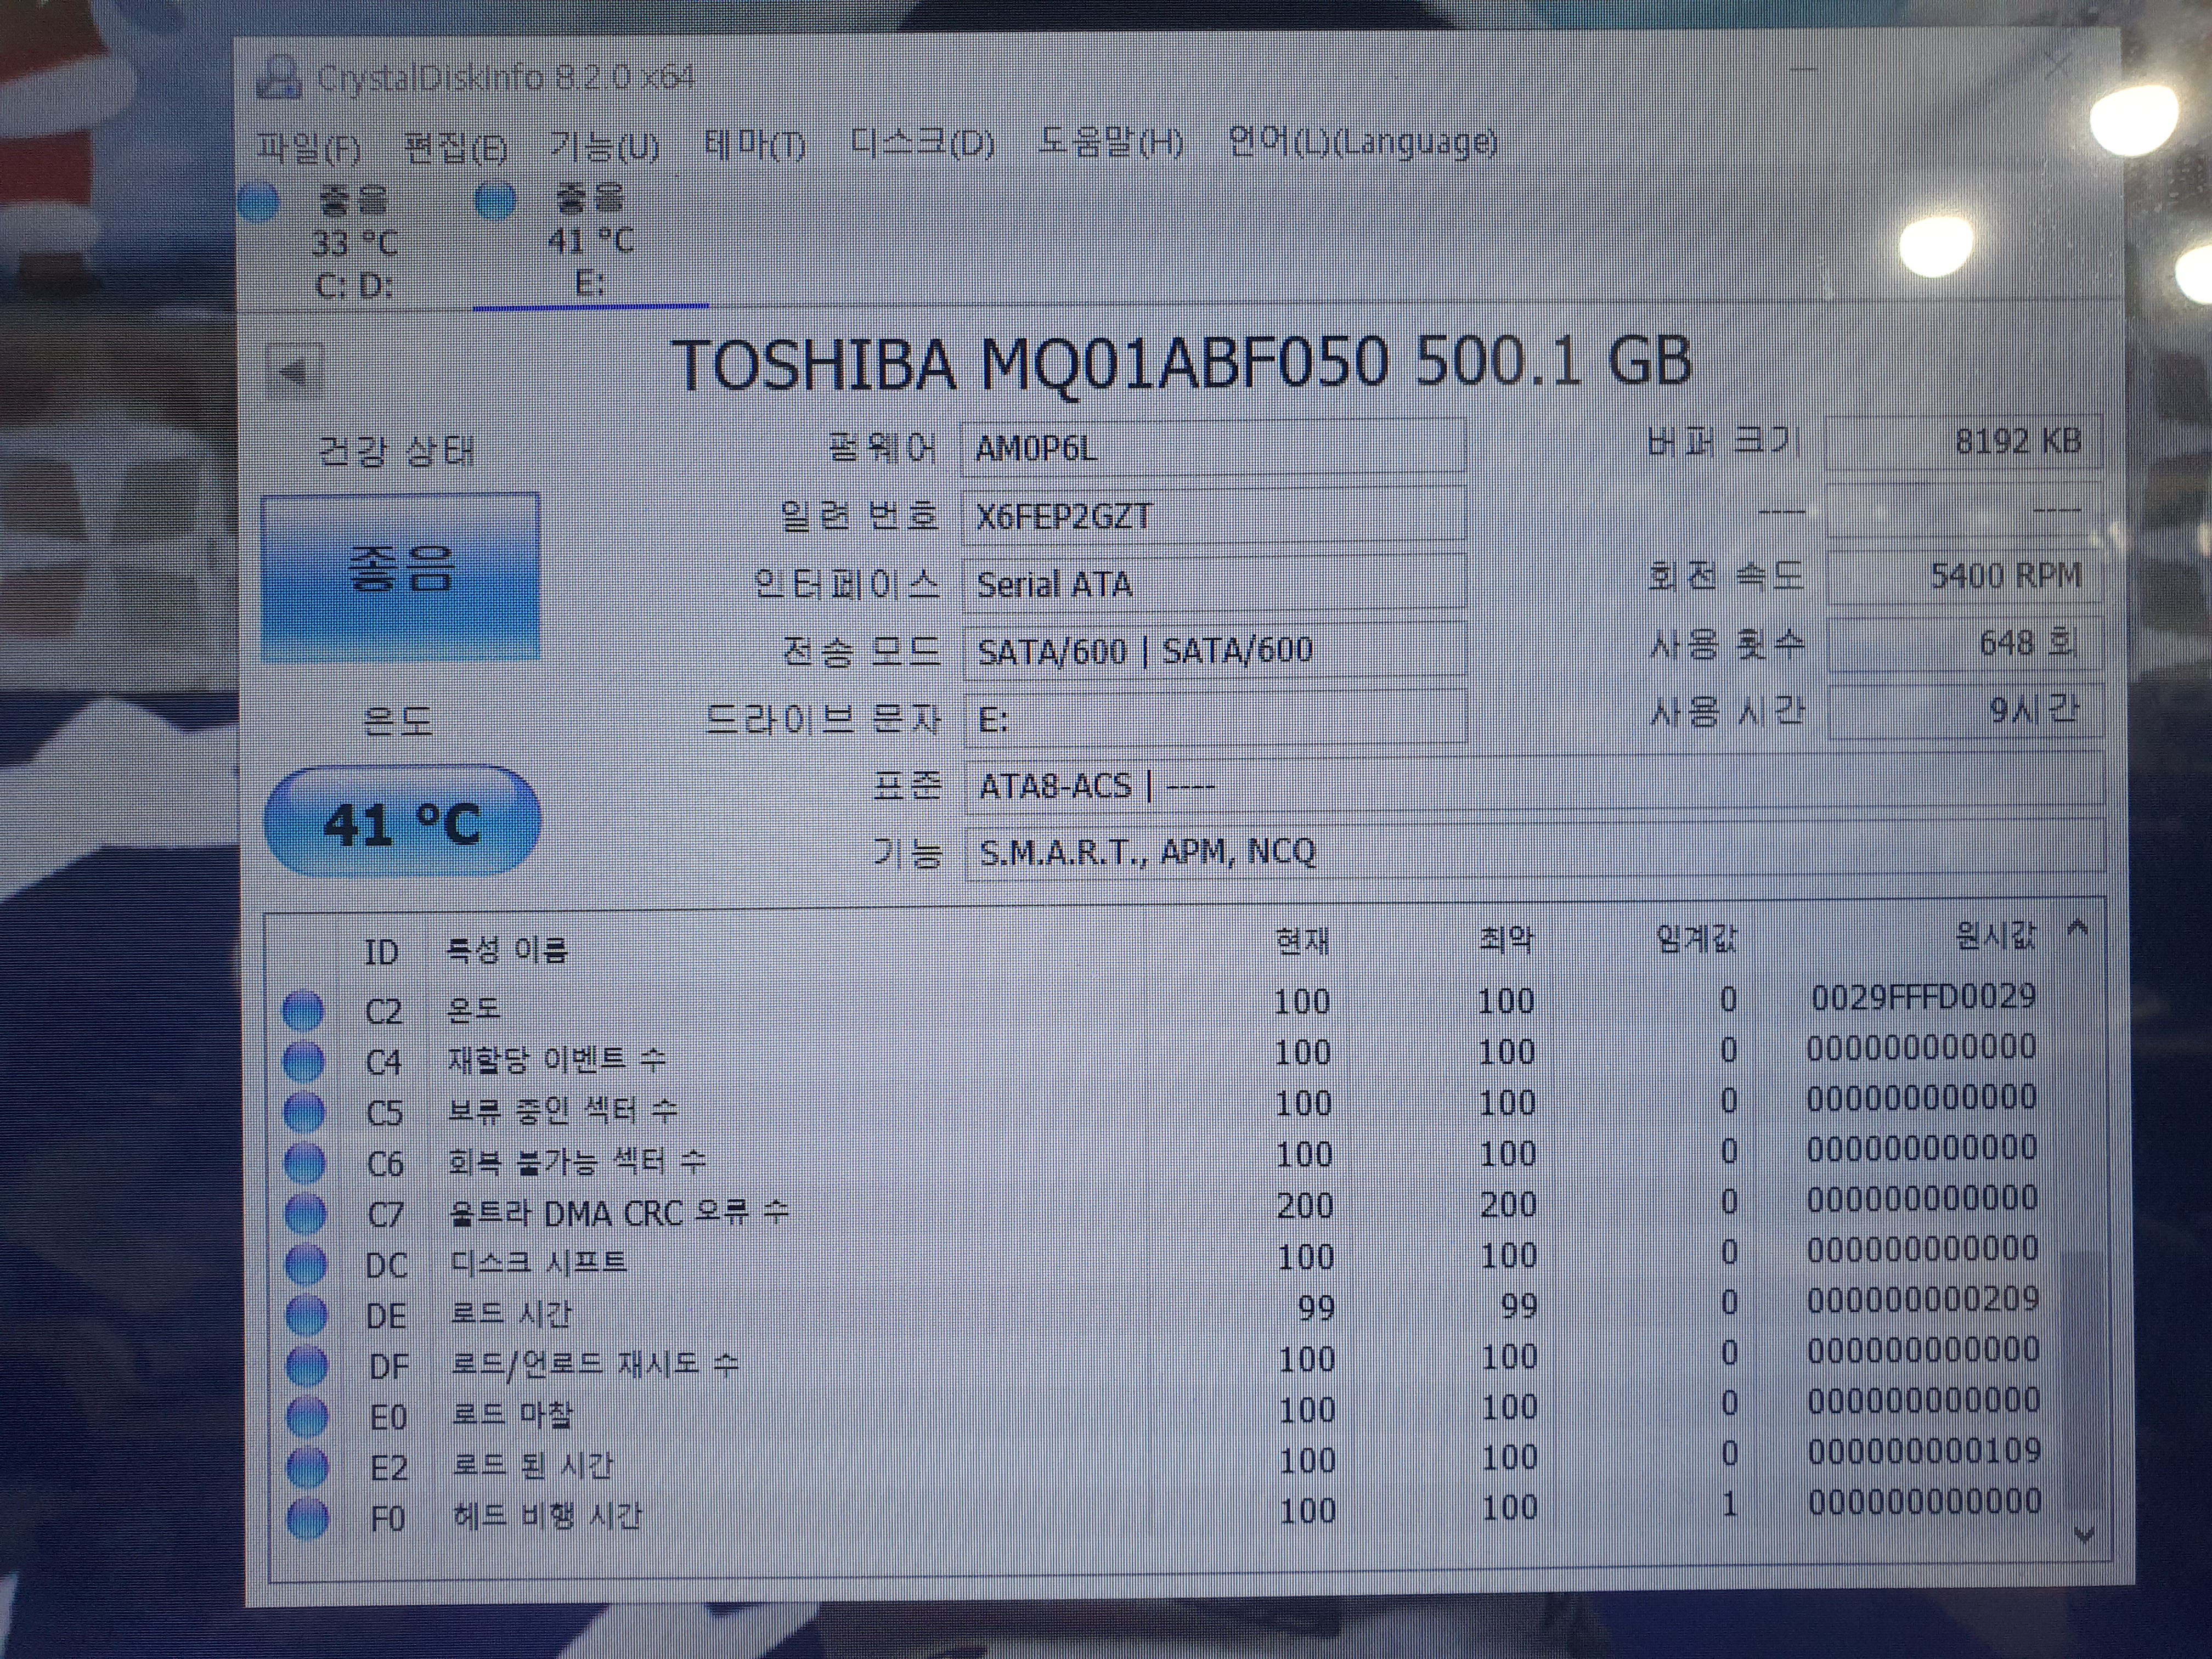
Task: Click the transfer mode field SATA/600 | SATA/600
Action: point(1214,651)
